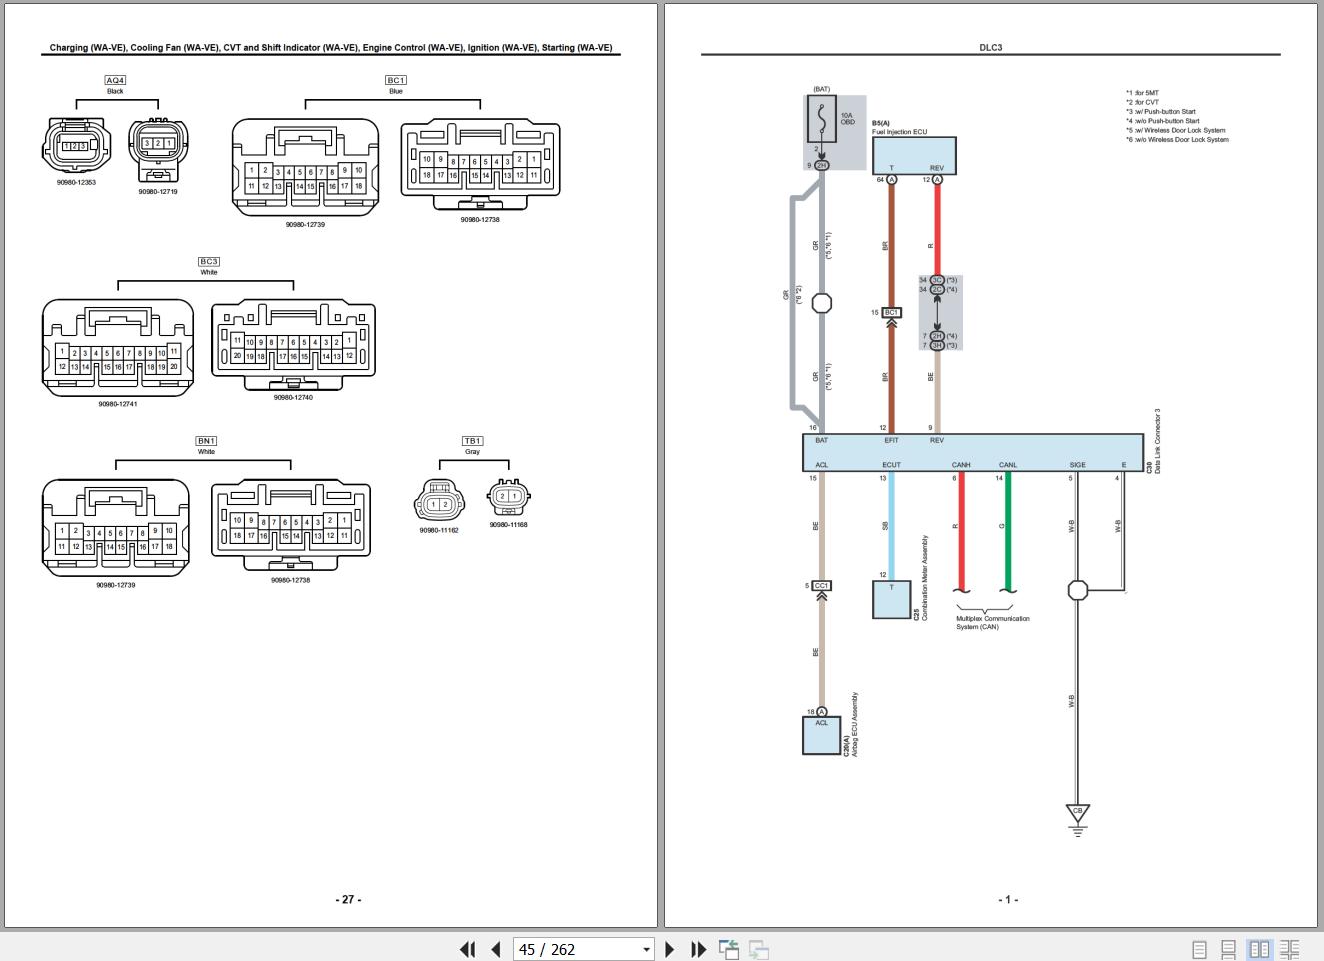This screenshot has width=1324, height=961.
Task: Click the Multiplex Communication System label
Action: pos(993,622)
